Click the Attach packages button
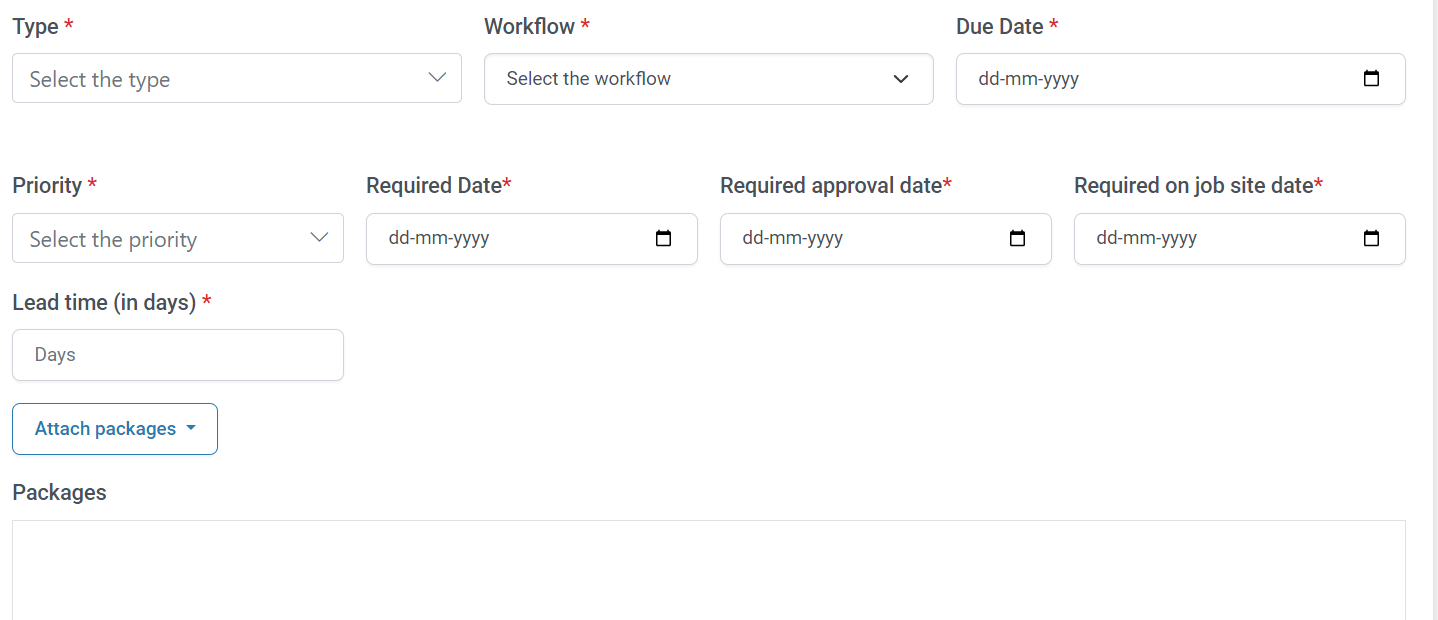1438x620 pixels. (106, 429)
